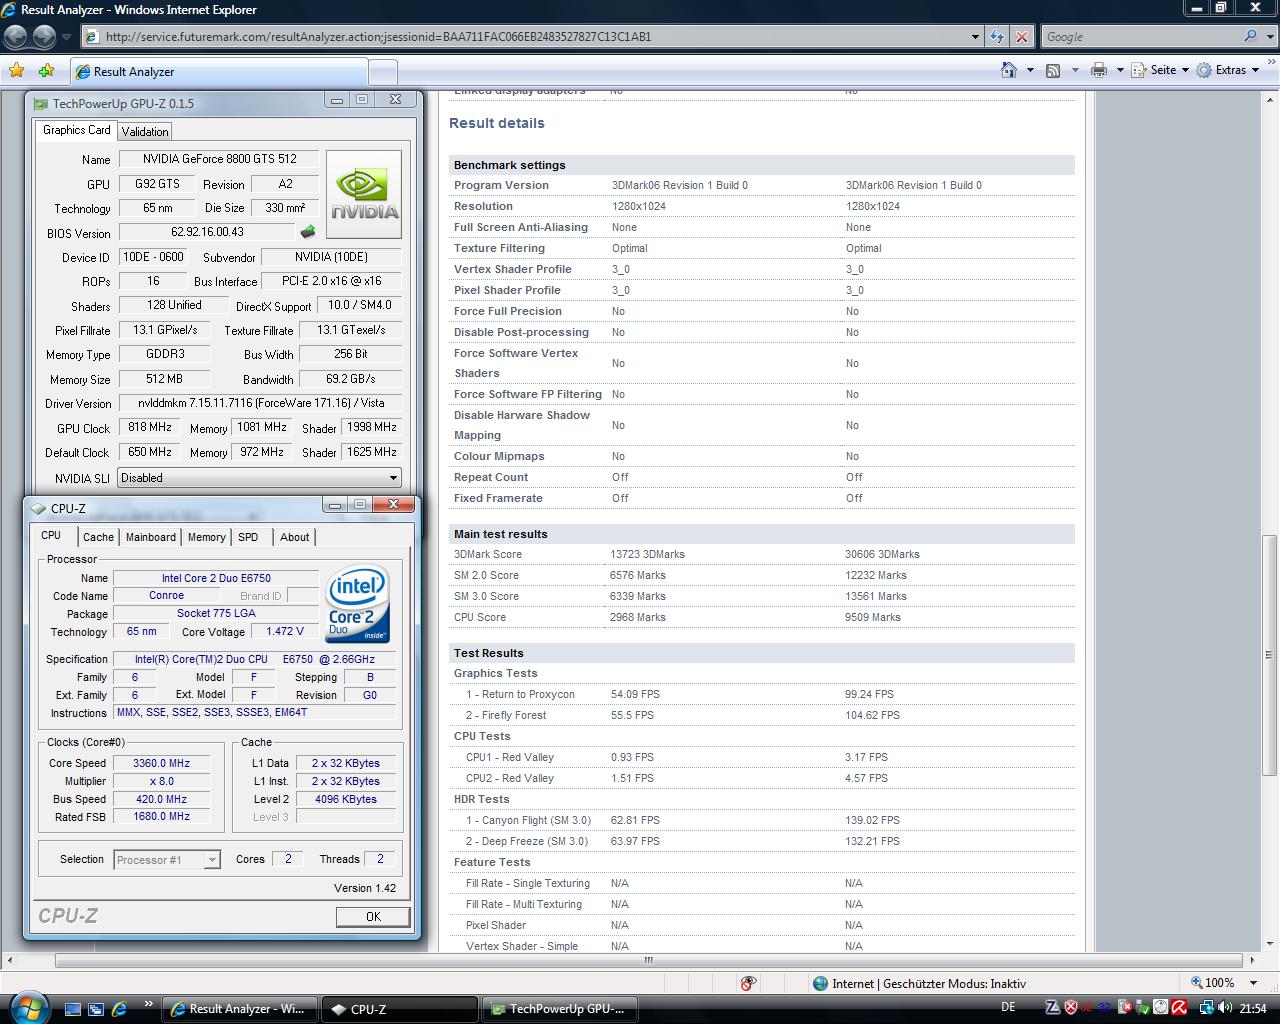Go back with the IE back arrow

click(x=15, y=37)
